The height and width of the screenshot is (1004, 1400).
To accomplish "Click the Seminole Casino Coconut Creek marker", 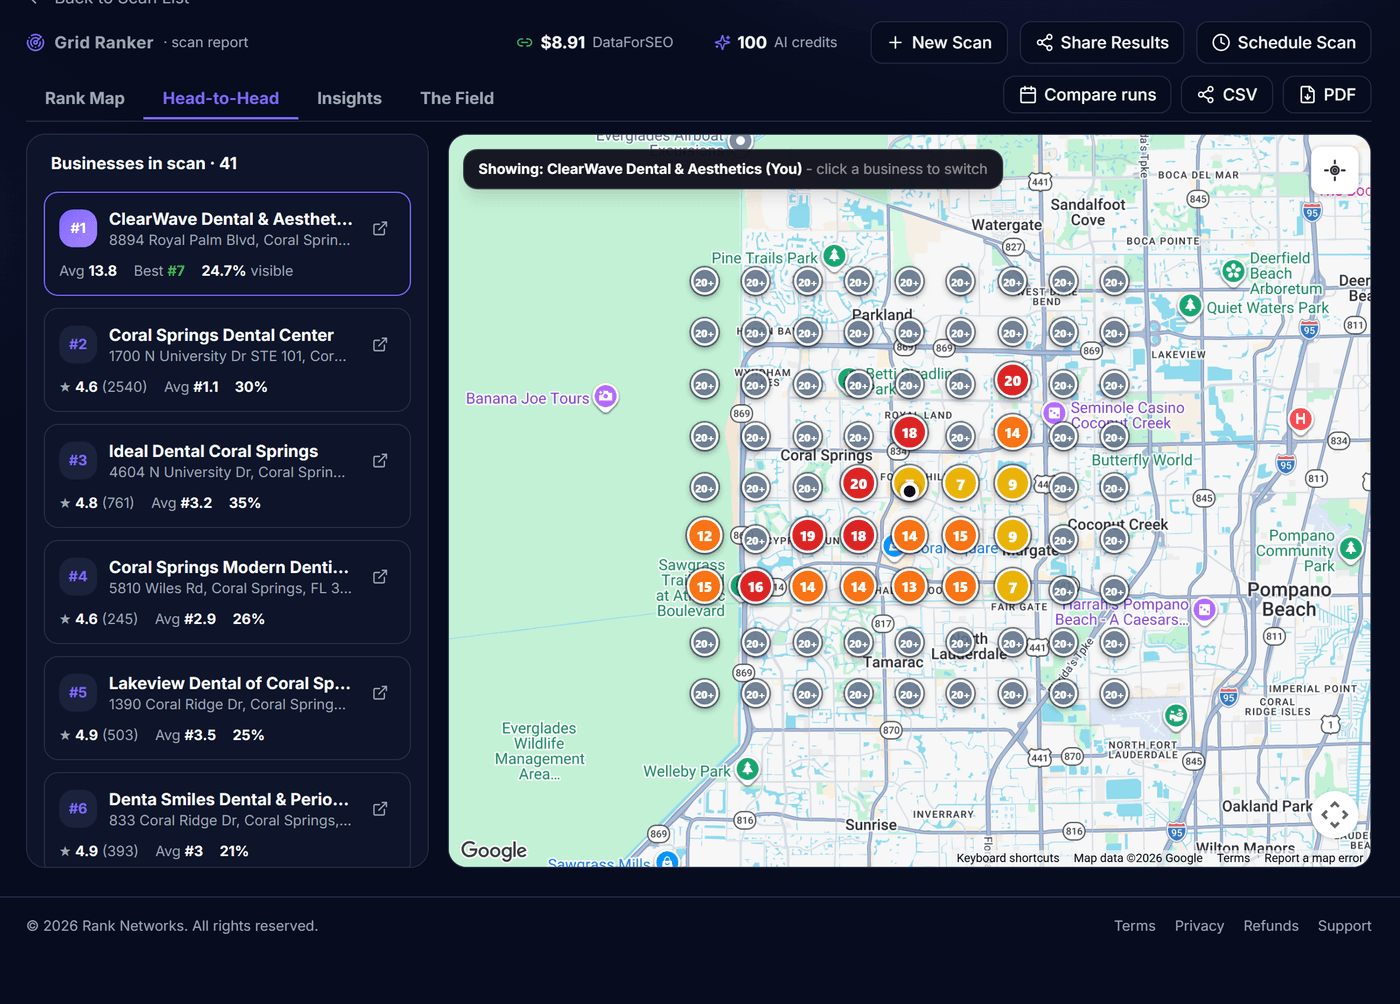I will 1054,412.
